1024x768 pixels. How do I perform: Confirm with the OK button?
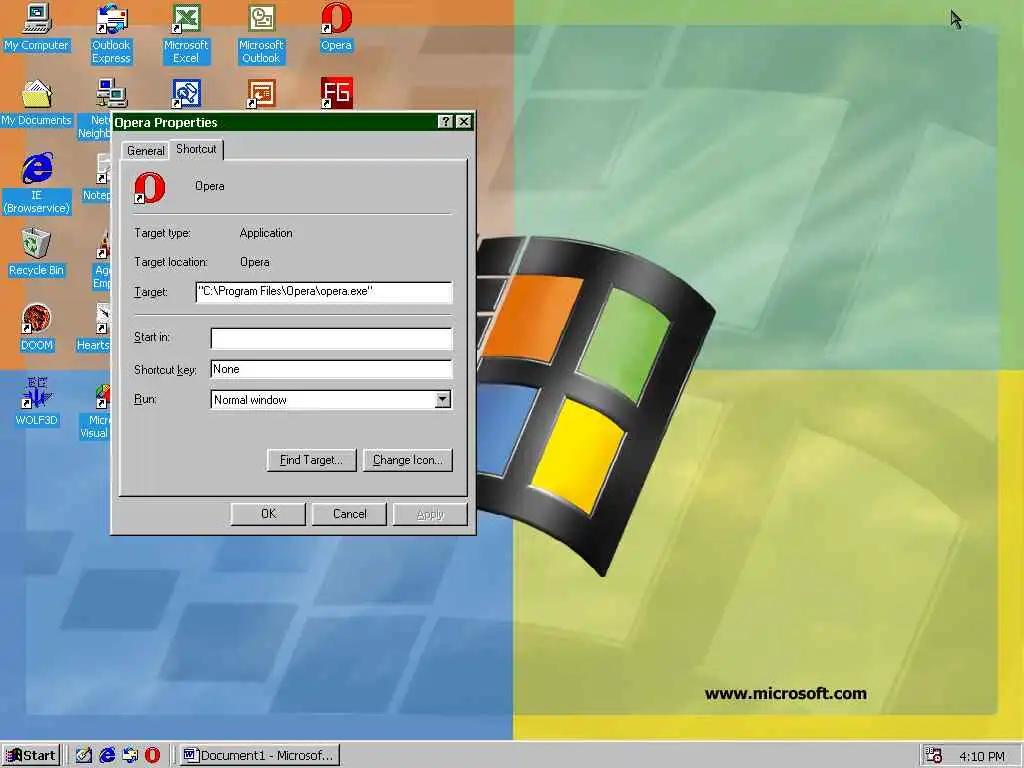[x=268, y=514]
